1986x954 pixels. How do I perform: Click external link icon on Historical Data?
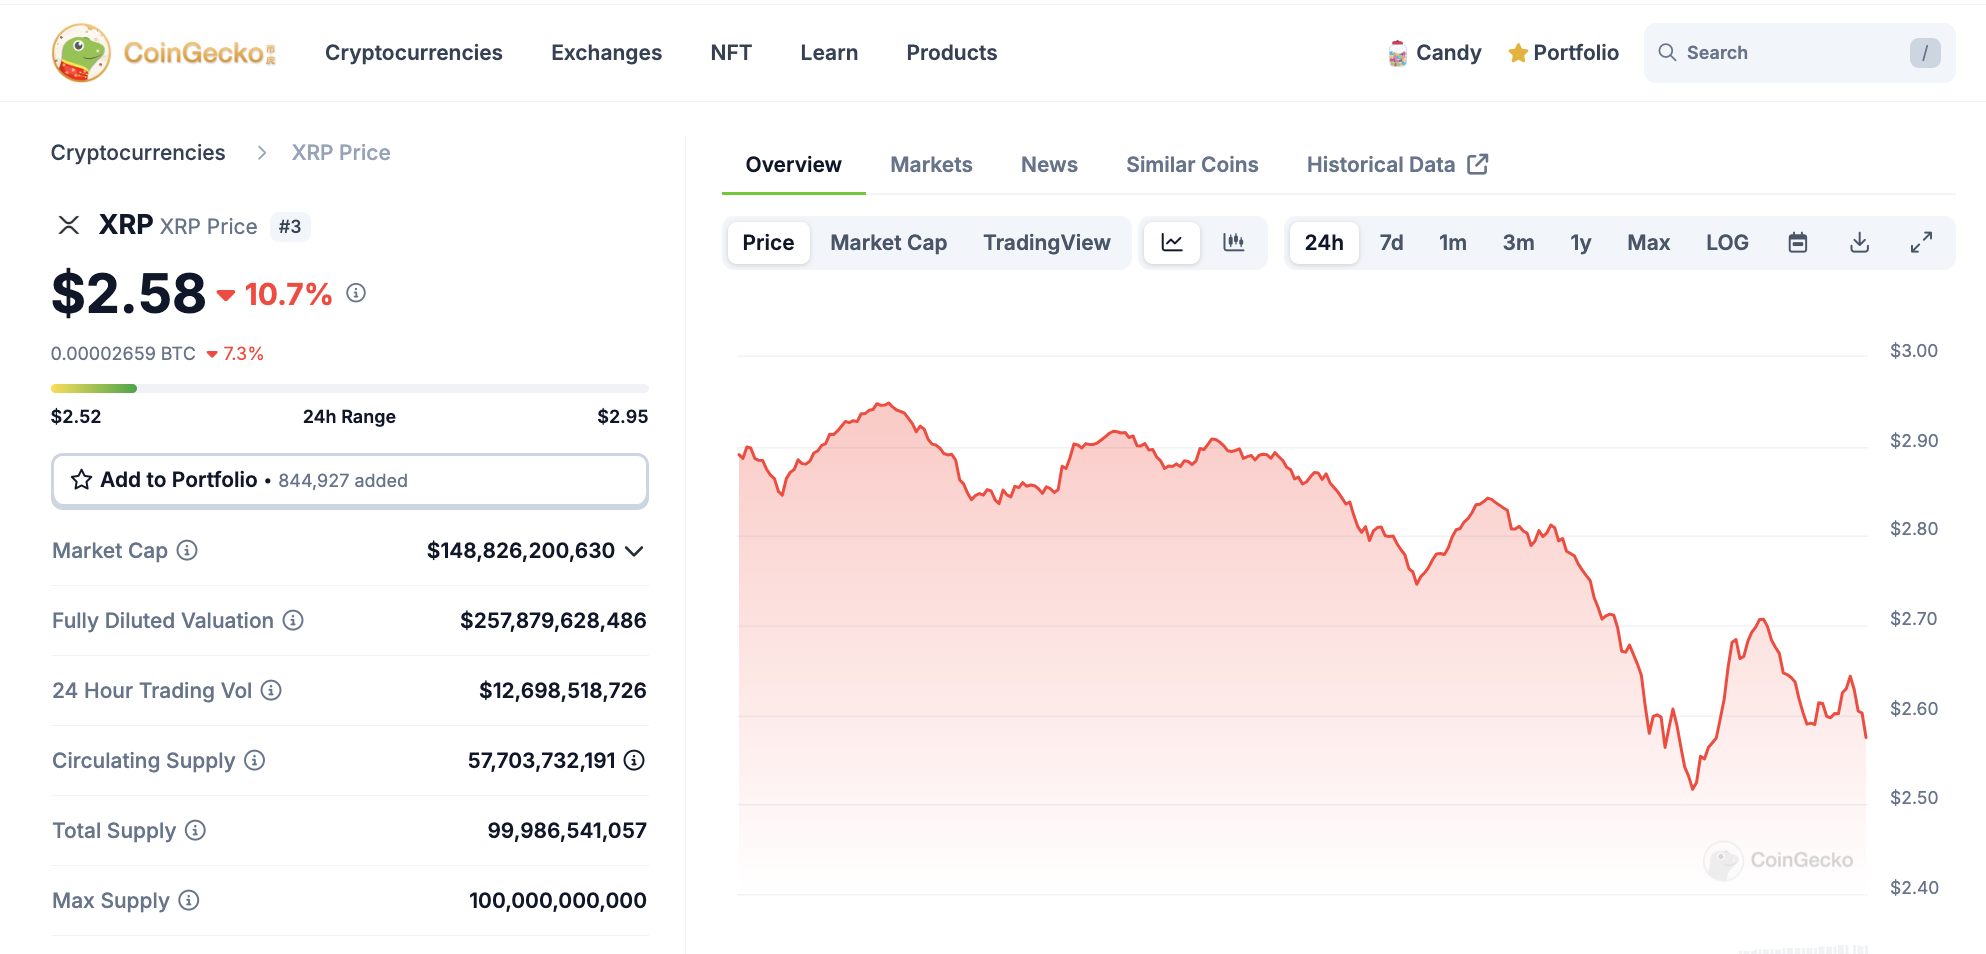click(x=1478, y=164)
